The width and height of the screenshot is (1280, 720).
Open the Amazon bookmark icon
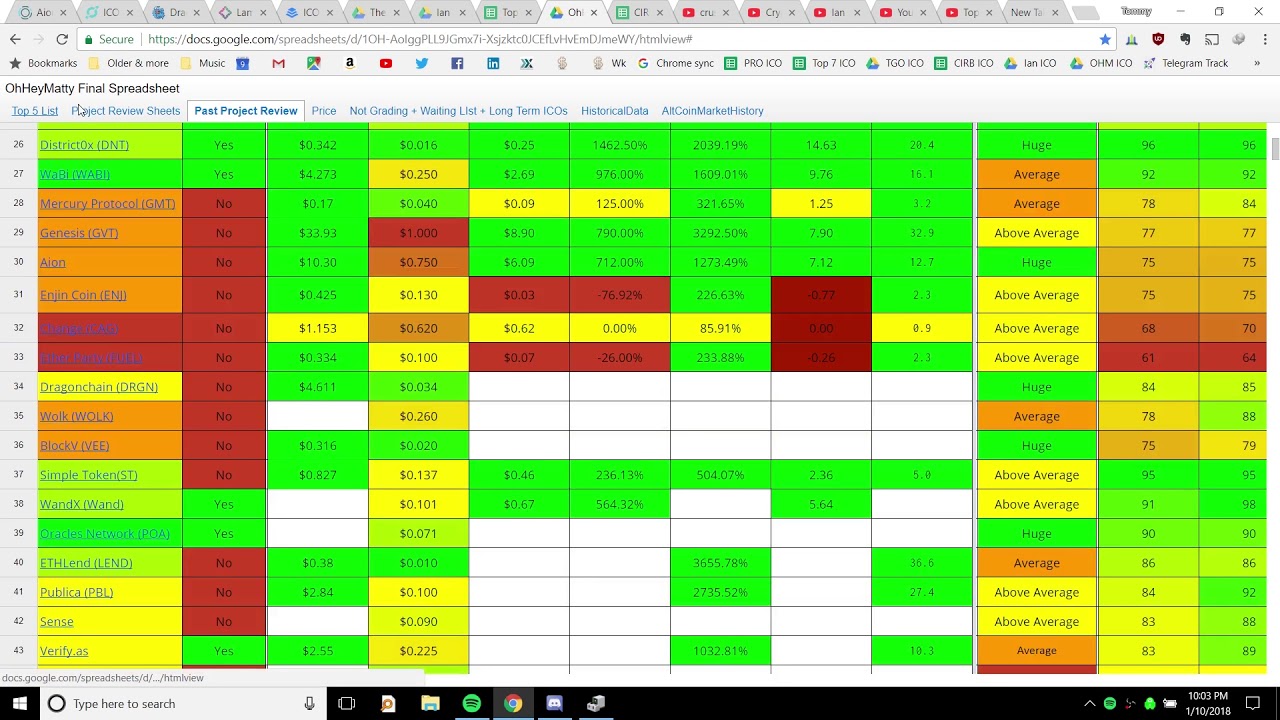349,63
